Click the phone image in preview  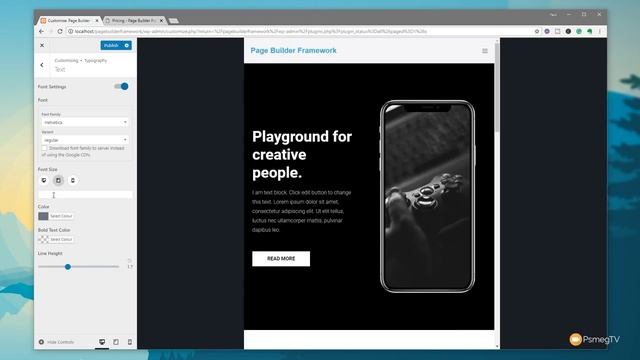pos(427,196)
